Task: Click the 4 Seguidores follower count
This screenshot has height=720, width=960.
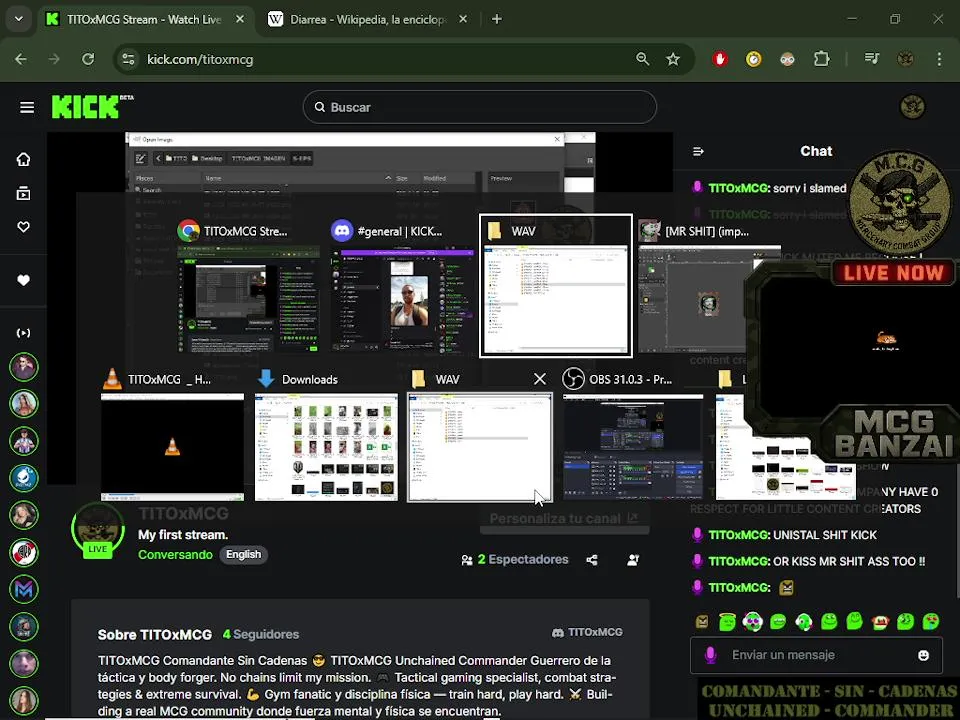Action: click(x=261, y=634)
